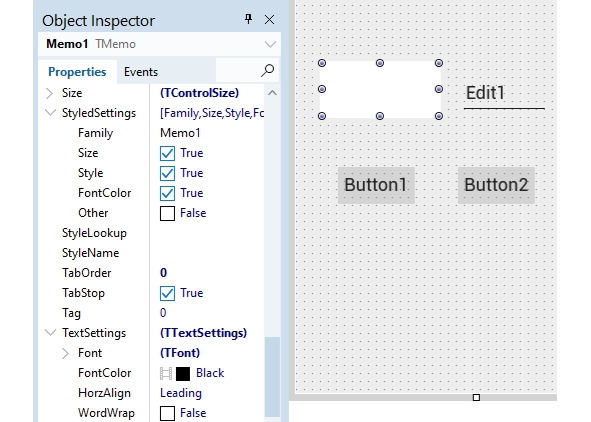Click the form's bottom resize handle
591x422 pixels.
(476, 398)
